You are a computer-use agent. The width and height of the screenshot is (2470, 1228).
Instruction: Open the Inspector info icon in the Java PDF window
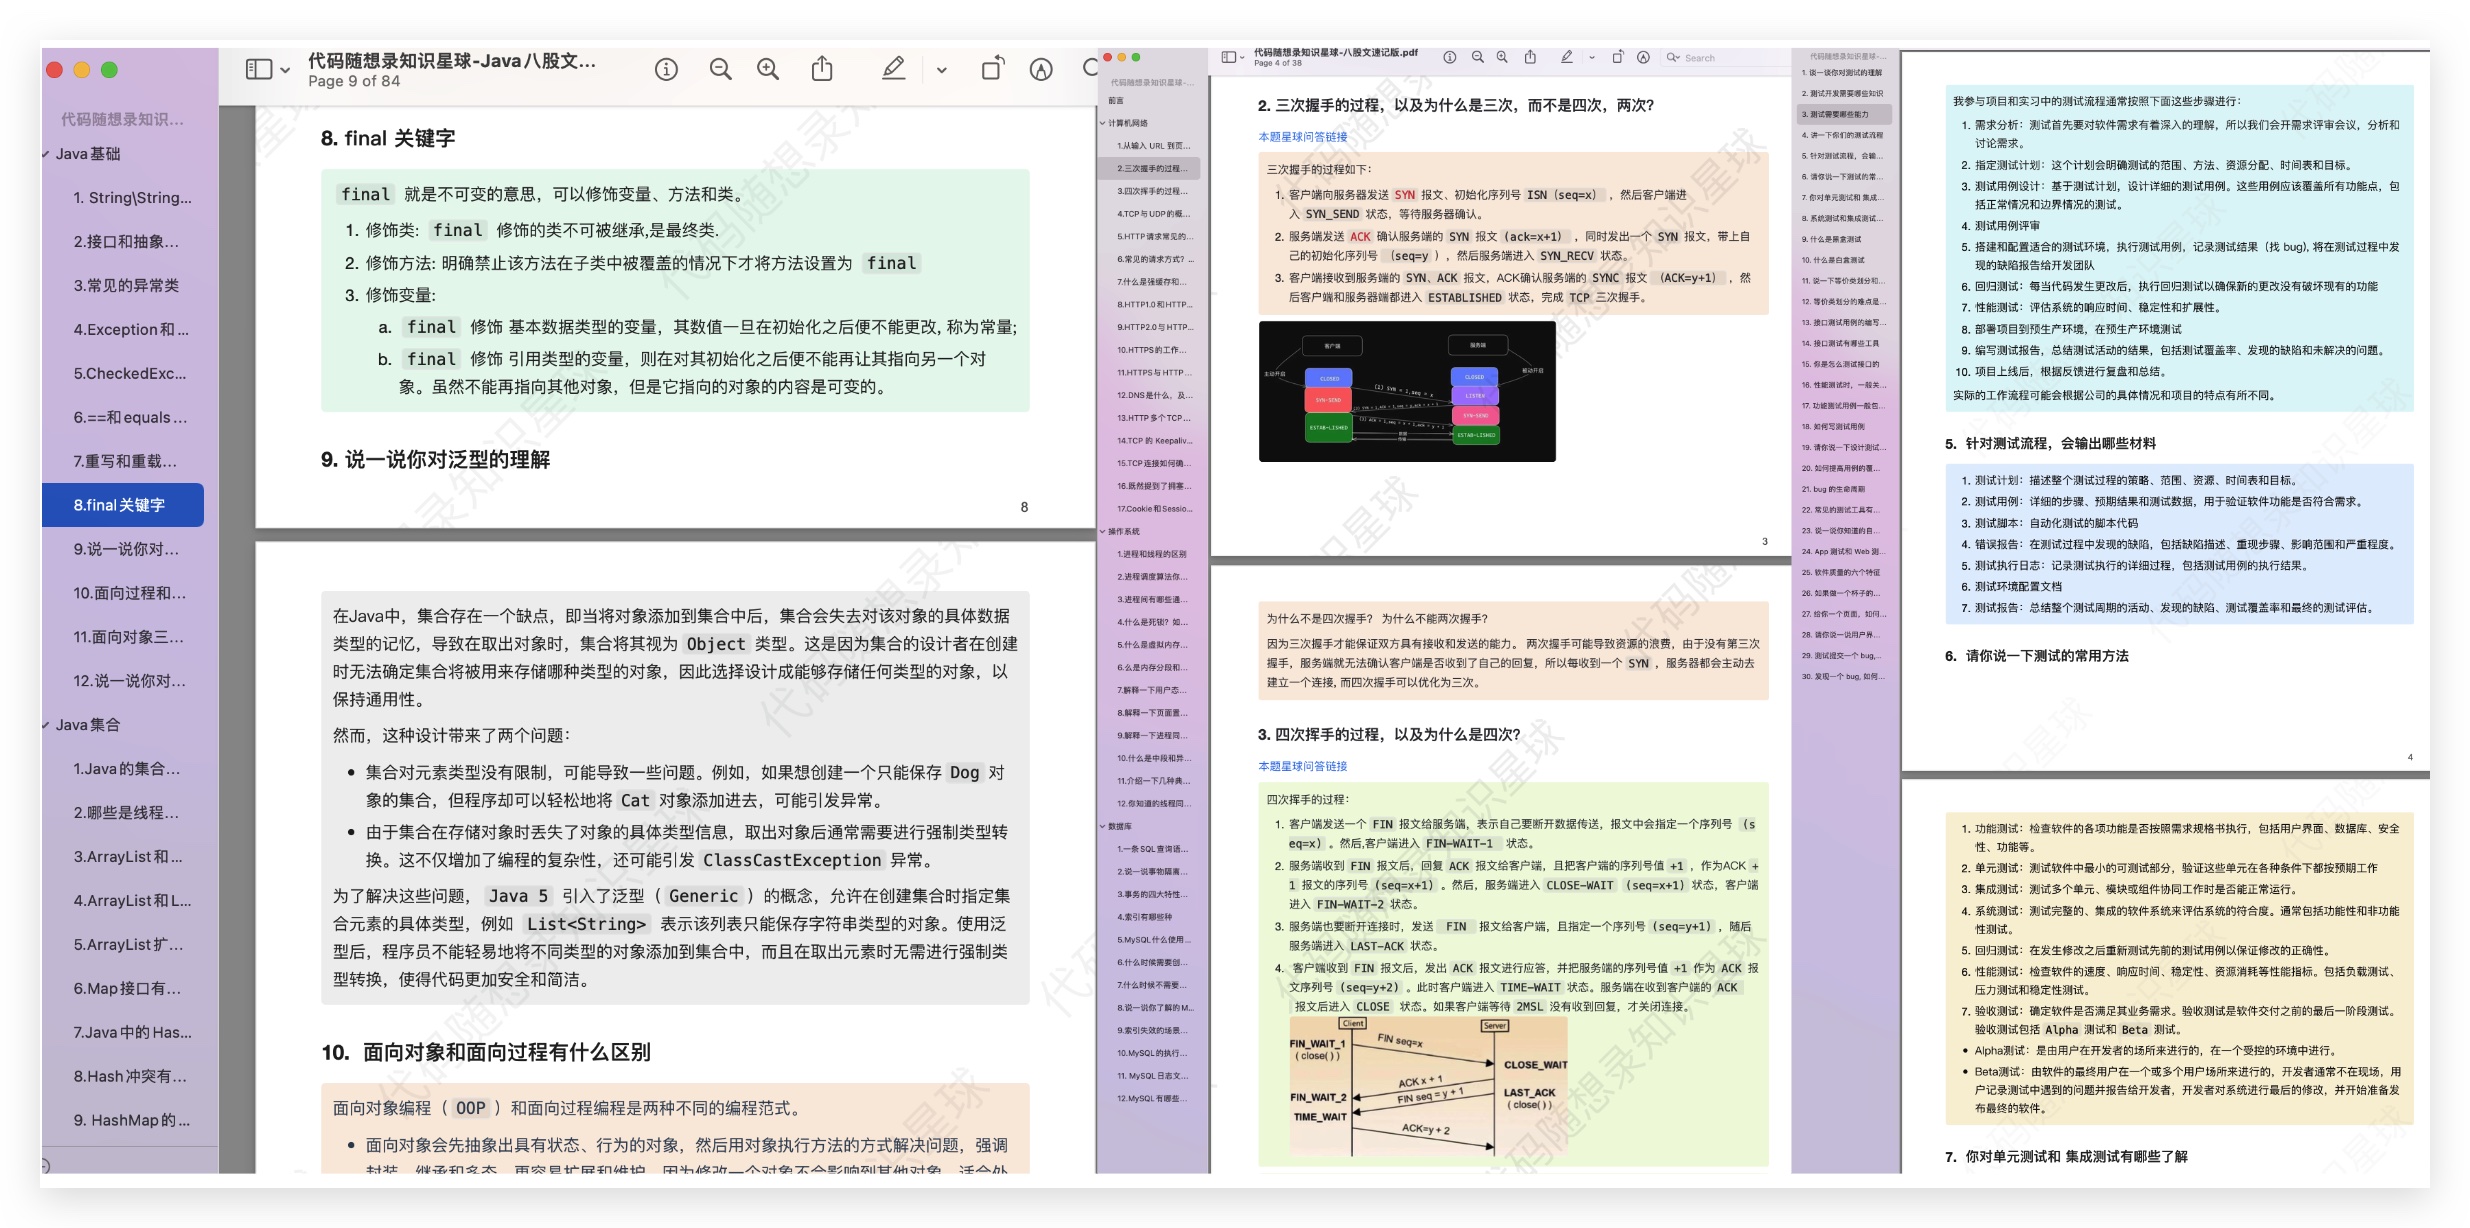(x=666, y=69)
